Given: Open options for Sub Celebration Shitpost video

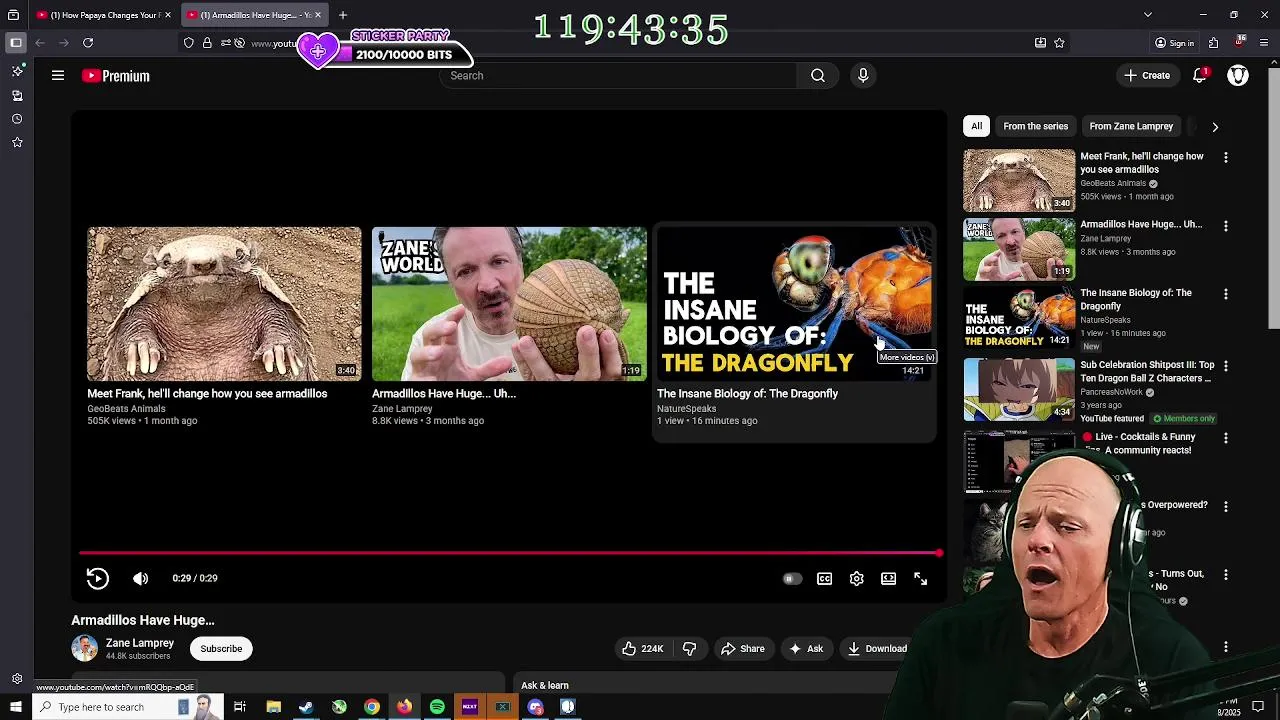Looking at the screenshot, I should pyautogui.click(x=1226, y=366).
